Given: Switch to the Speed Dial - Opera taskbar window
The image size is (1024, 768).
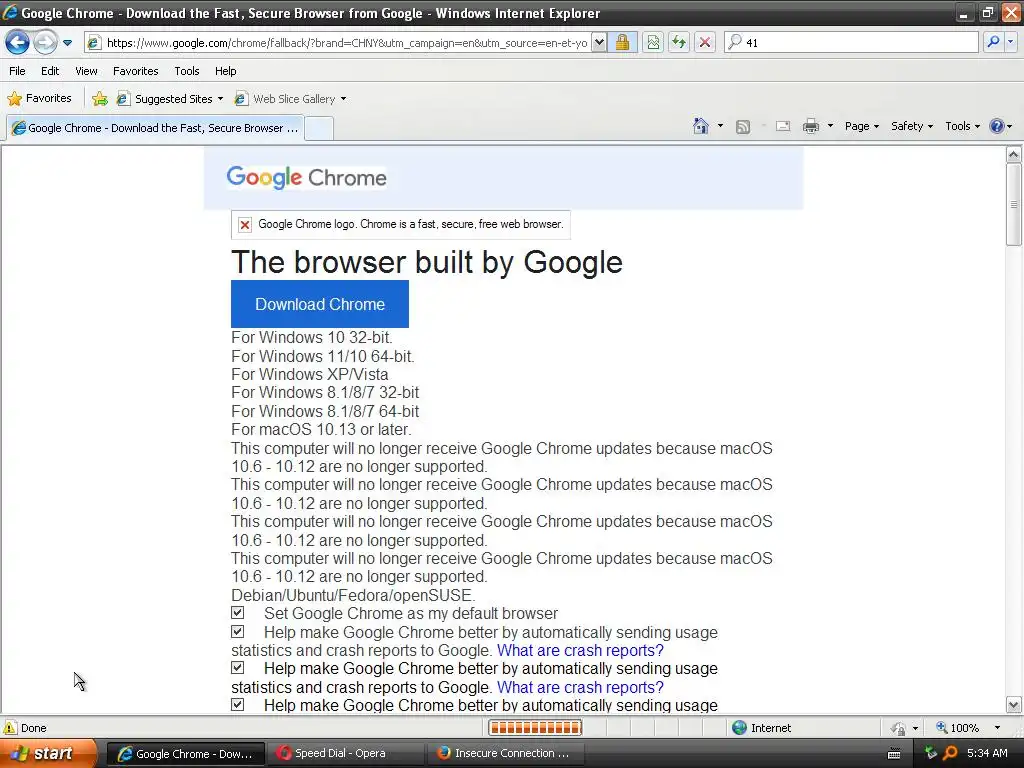Looking at the screenshot, I should [346, 753].
